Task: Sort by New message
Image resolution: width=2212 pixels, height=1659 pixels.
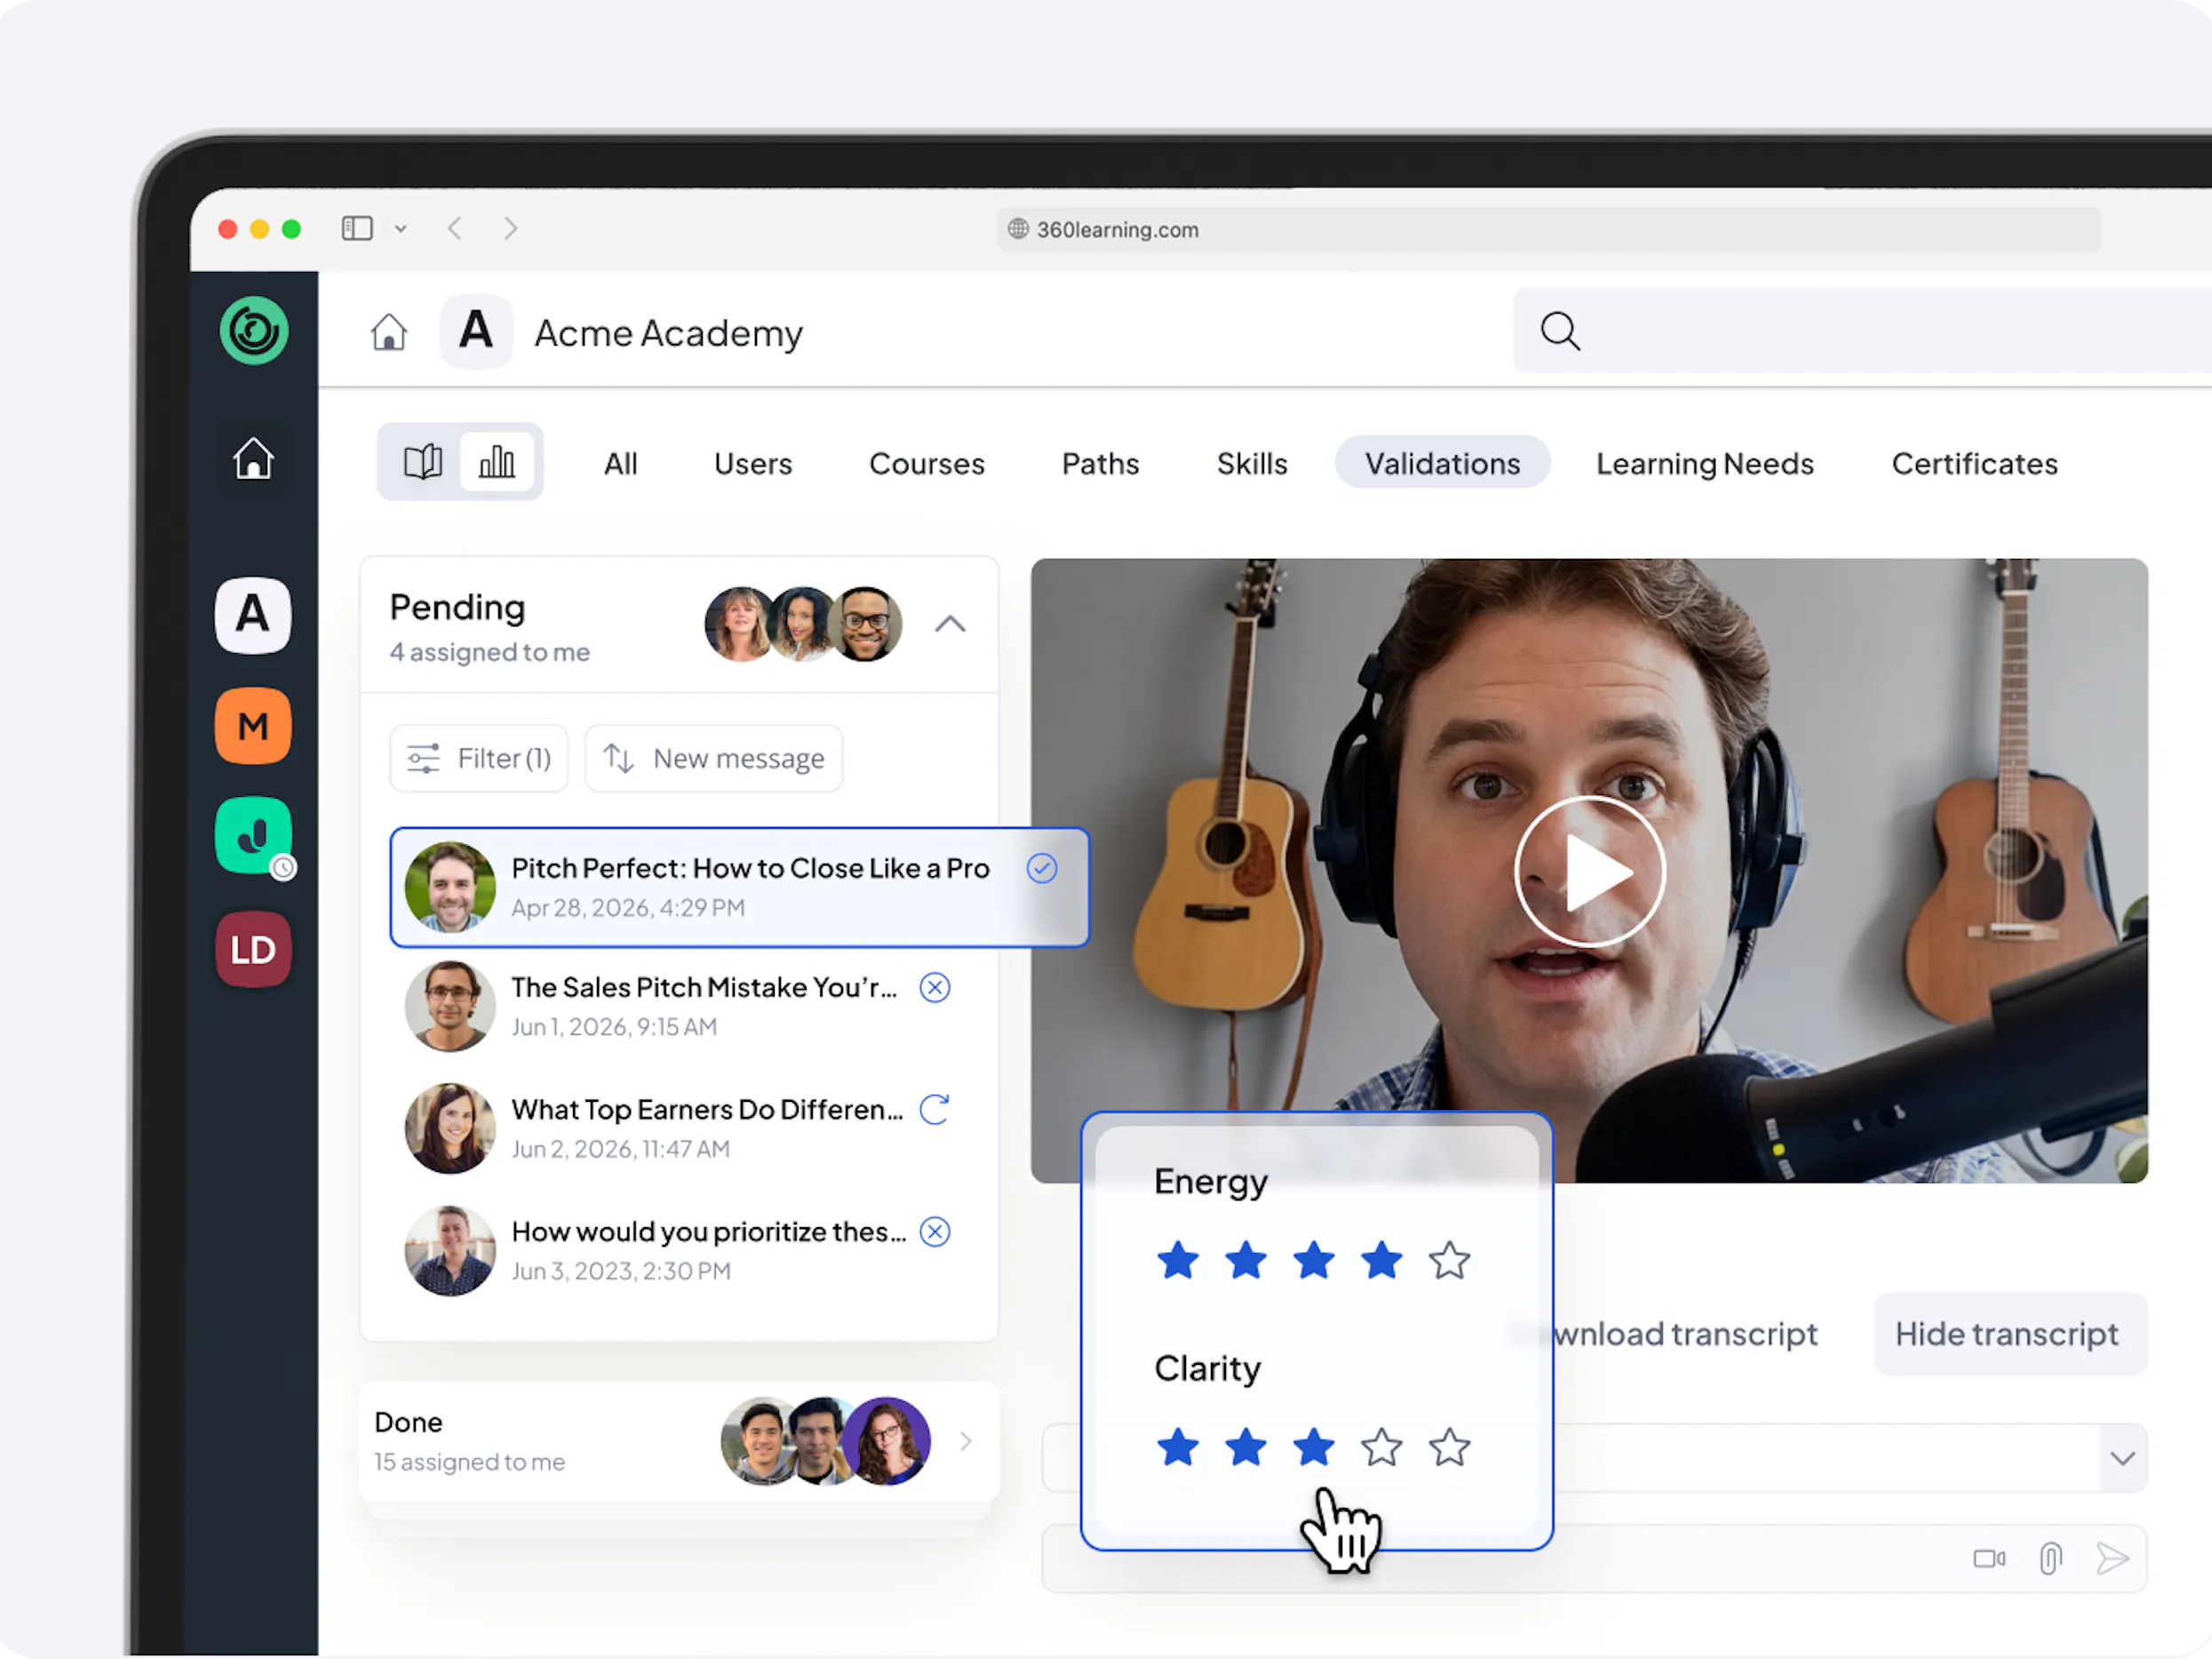Action: (x=713, y=759)
